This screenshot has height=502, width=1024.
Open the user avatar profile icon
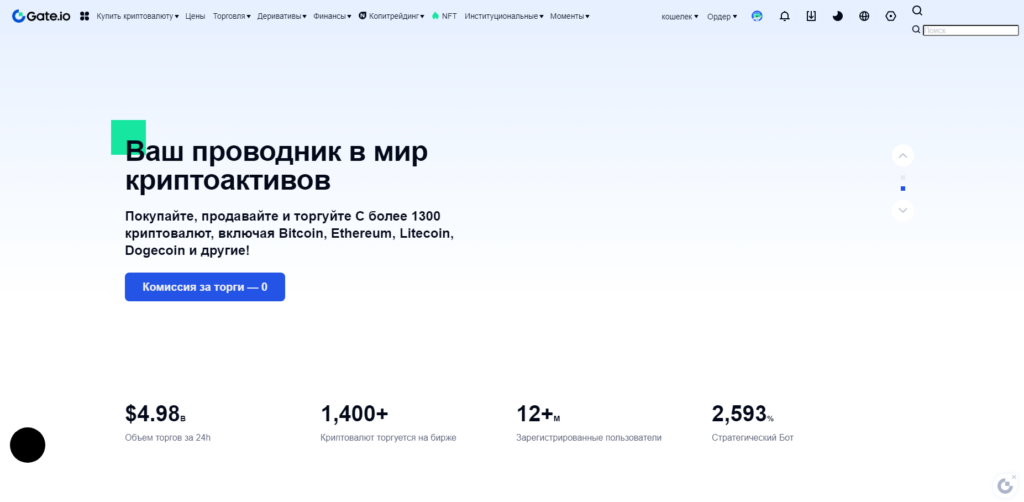pos(757,16)
